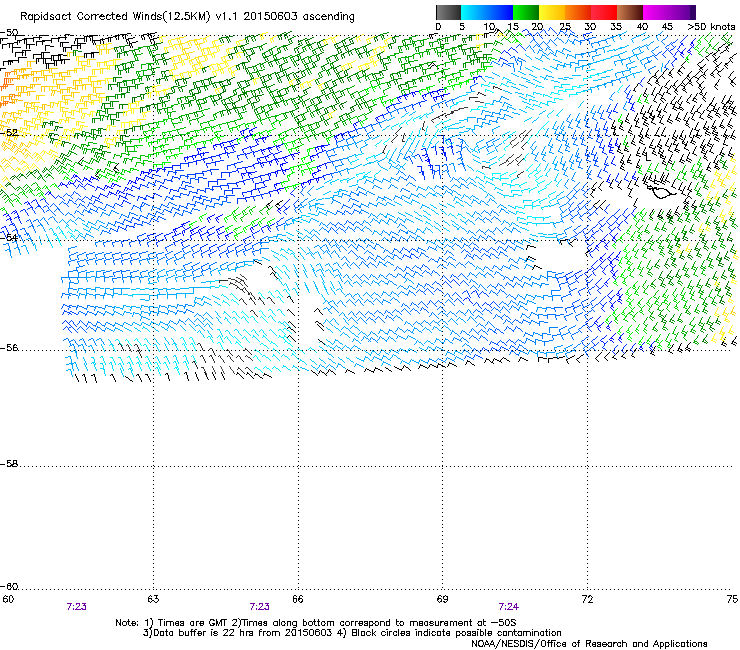Click the legend tick label '30'
This screenshot has width=740, height=650.
[x=590, y=27]
